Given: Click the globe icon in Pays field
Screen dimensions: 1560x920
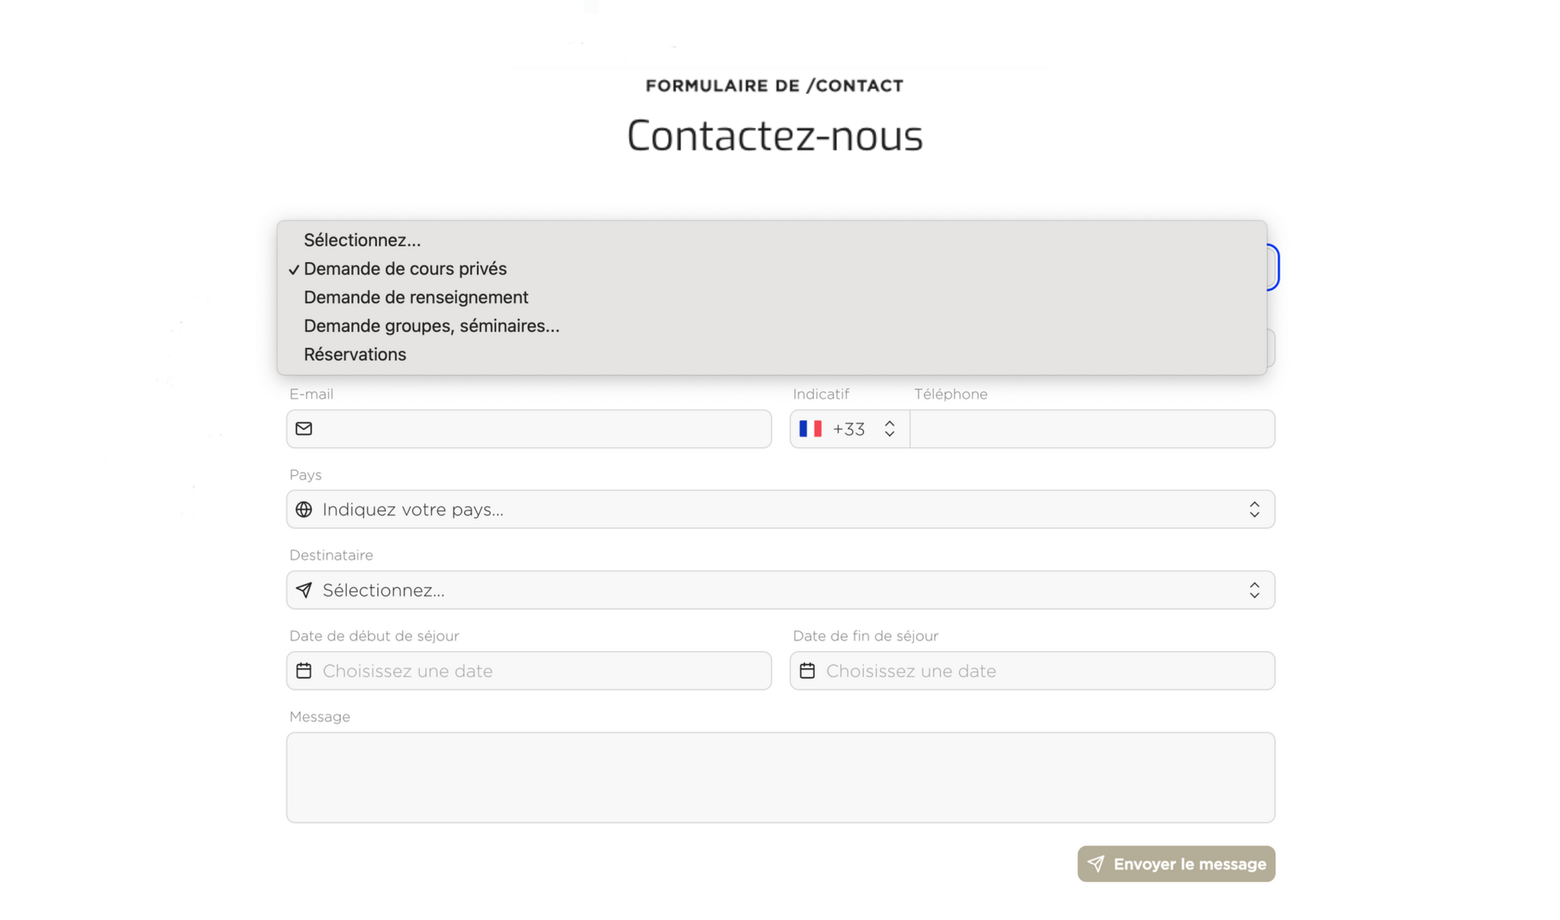Looking at the screenshot, I should (x=304, y=510).
